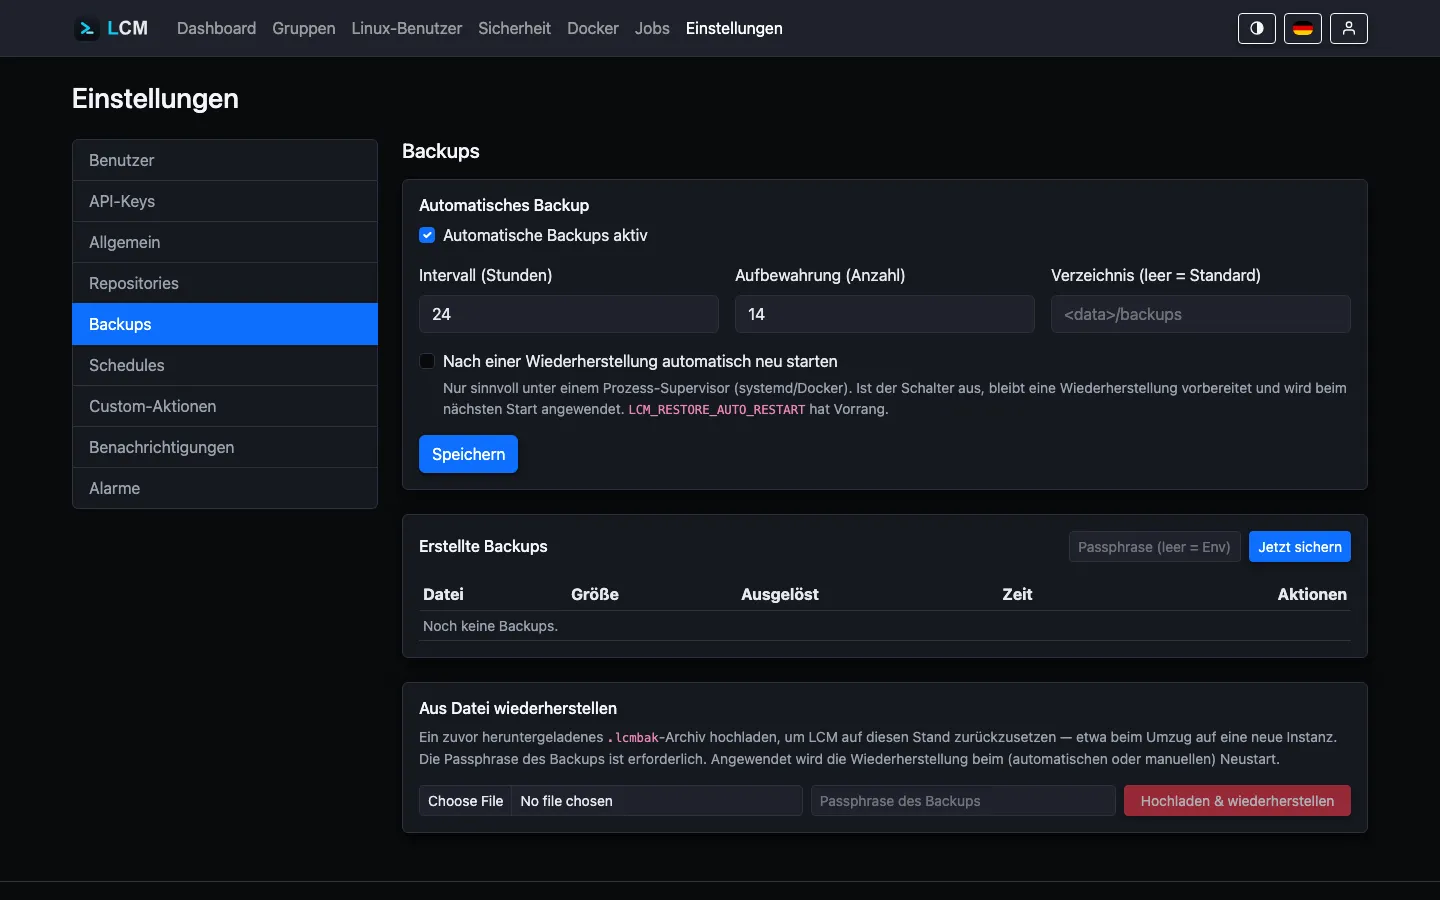Click the .lcmbak code text
Viewport: 1440px width, 900px height.
(633, 738)
